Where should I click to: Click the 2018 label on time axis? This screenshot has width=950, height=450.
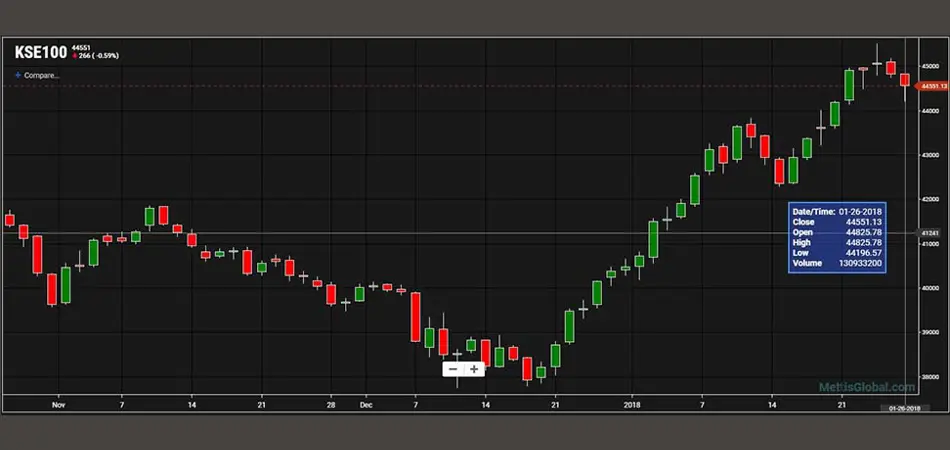click(631, 406)
